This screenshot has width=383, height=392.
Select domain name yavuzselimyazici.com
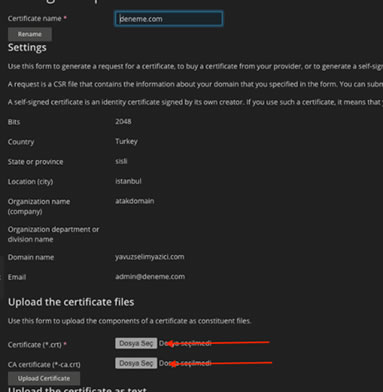150,257
